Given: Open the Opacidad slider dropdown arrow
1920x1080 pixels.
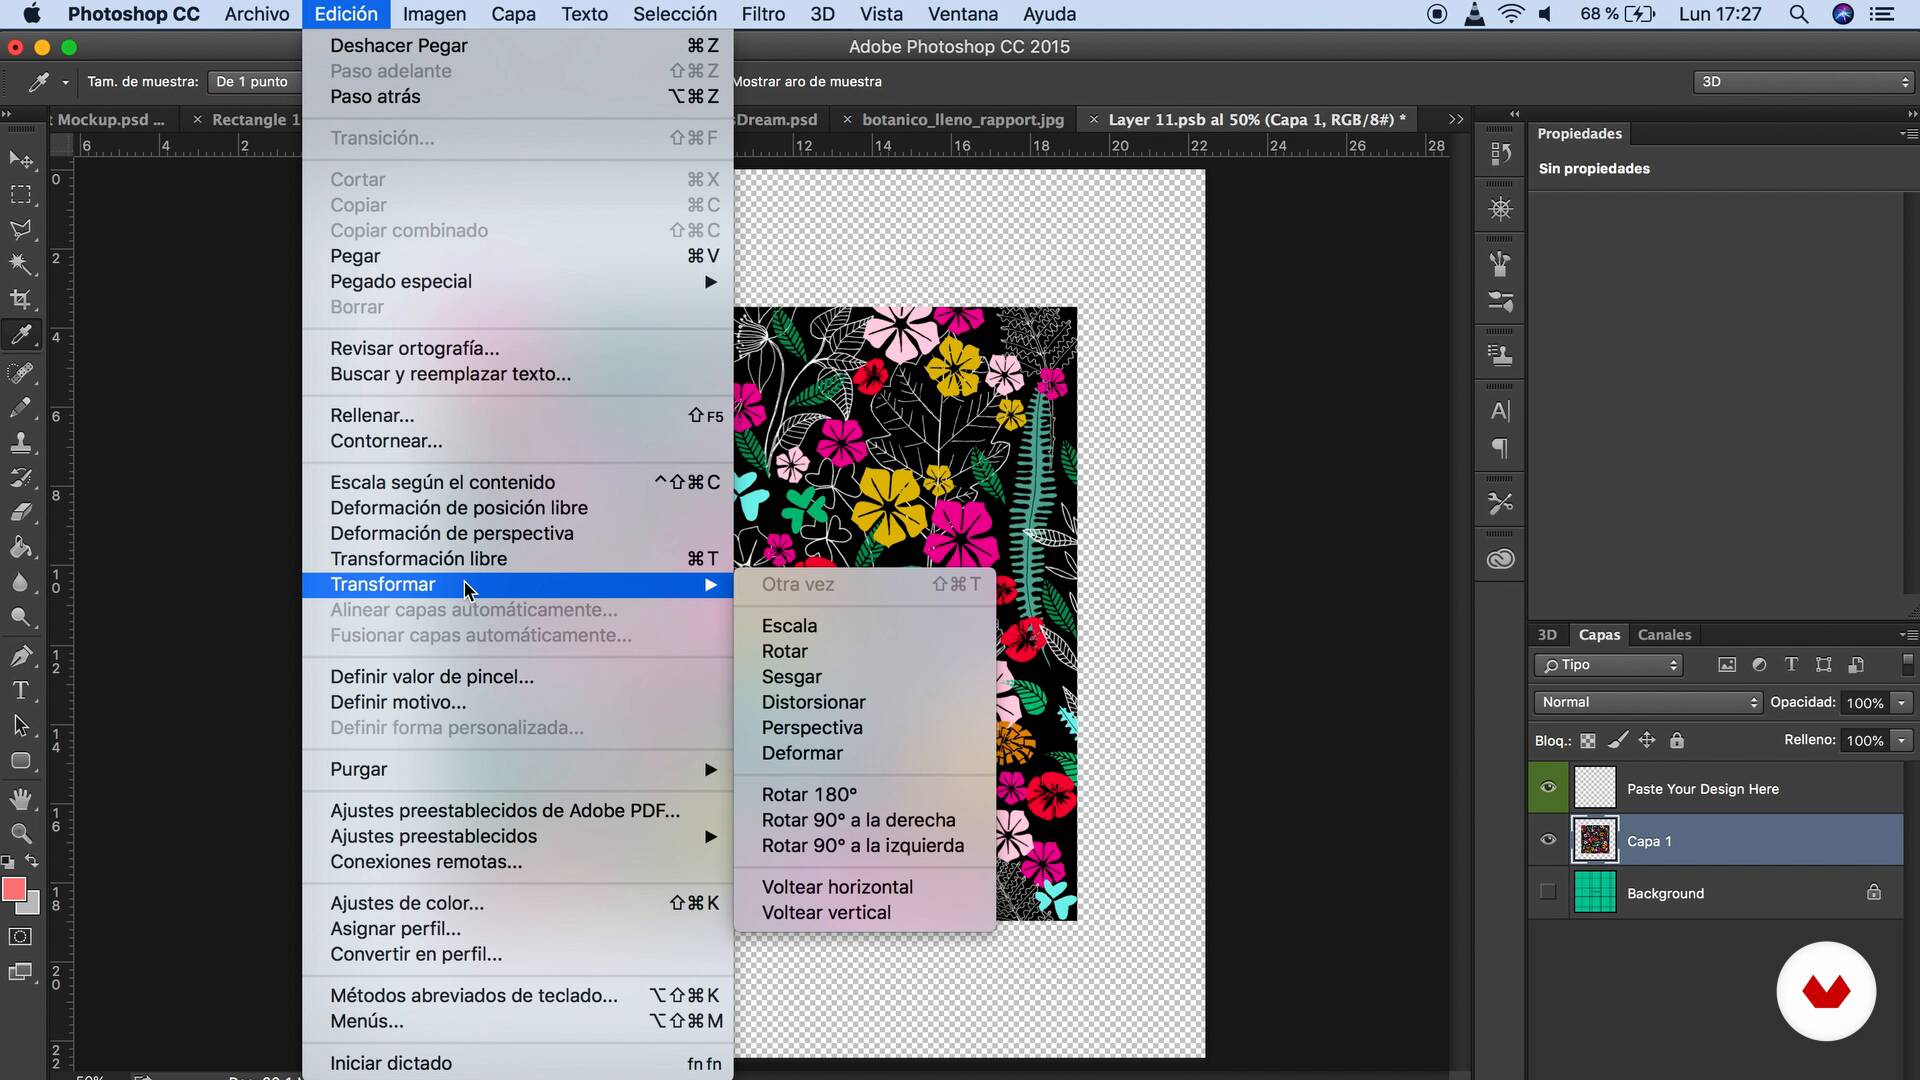Looking at the screenshot, I should [1902, 703].
